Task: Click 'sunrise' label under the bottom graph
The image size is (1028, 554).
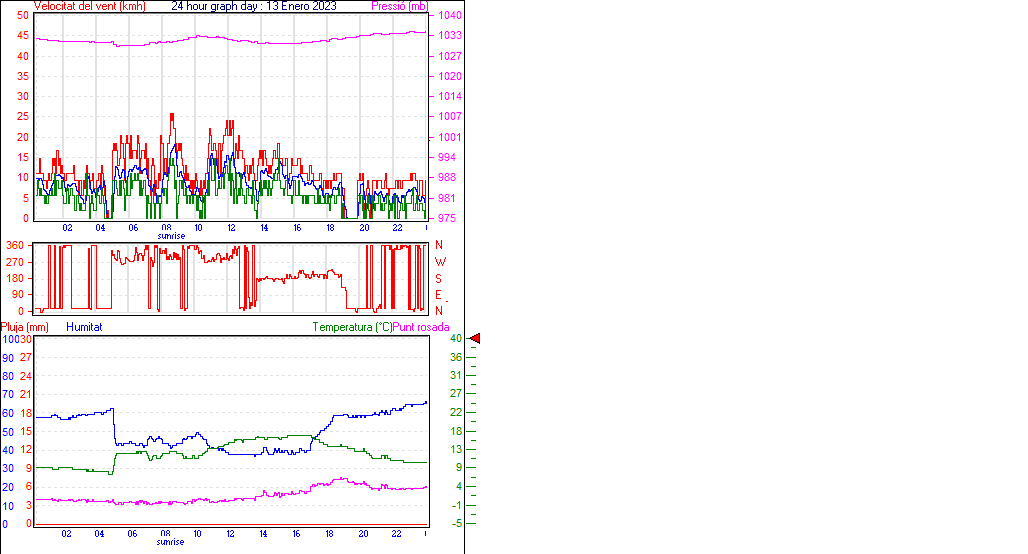Action: [x=170, y=542]
